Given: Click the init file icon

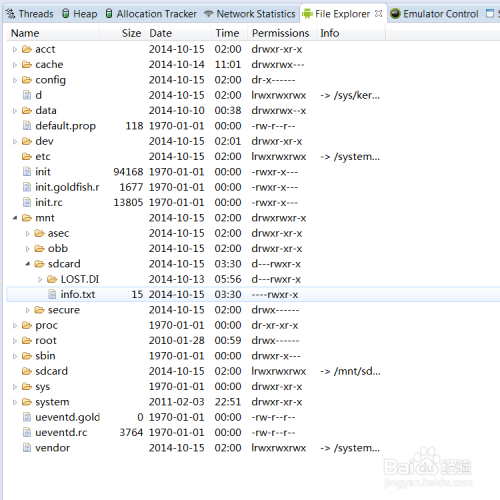Looking at the screenshot, I should point(27,172).
